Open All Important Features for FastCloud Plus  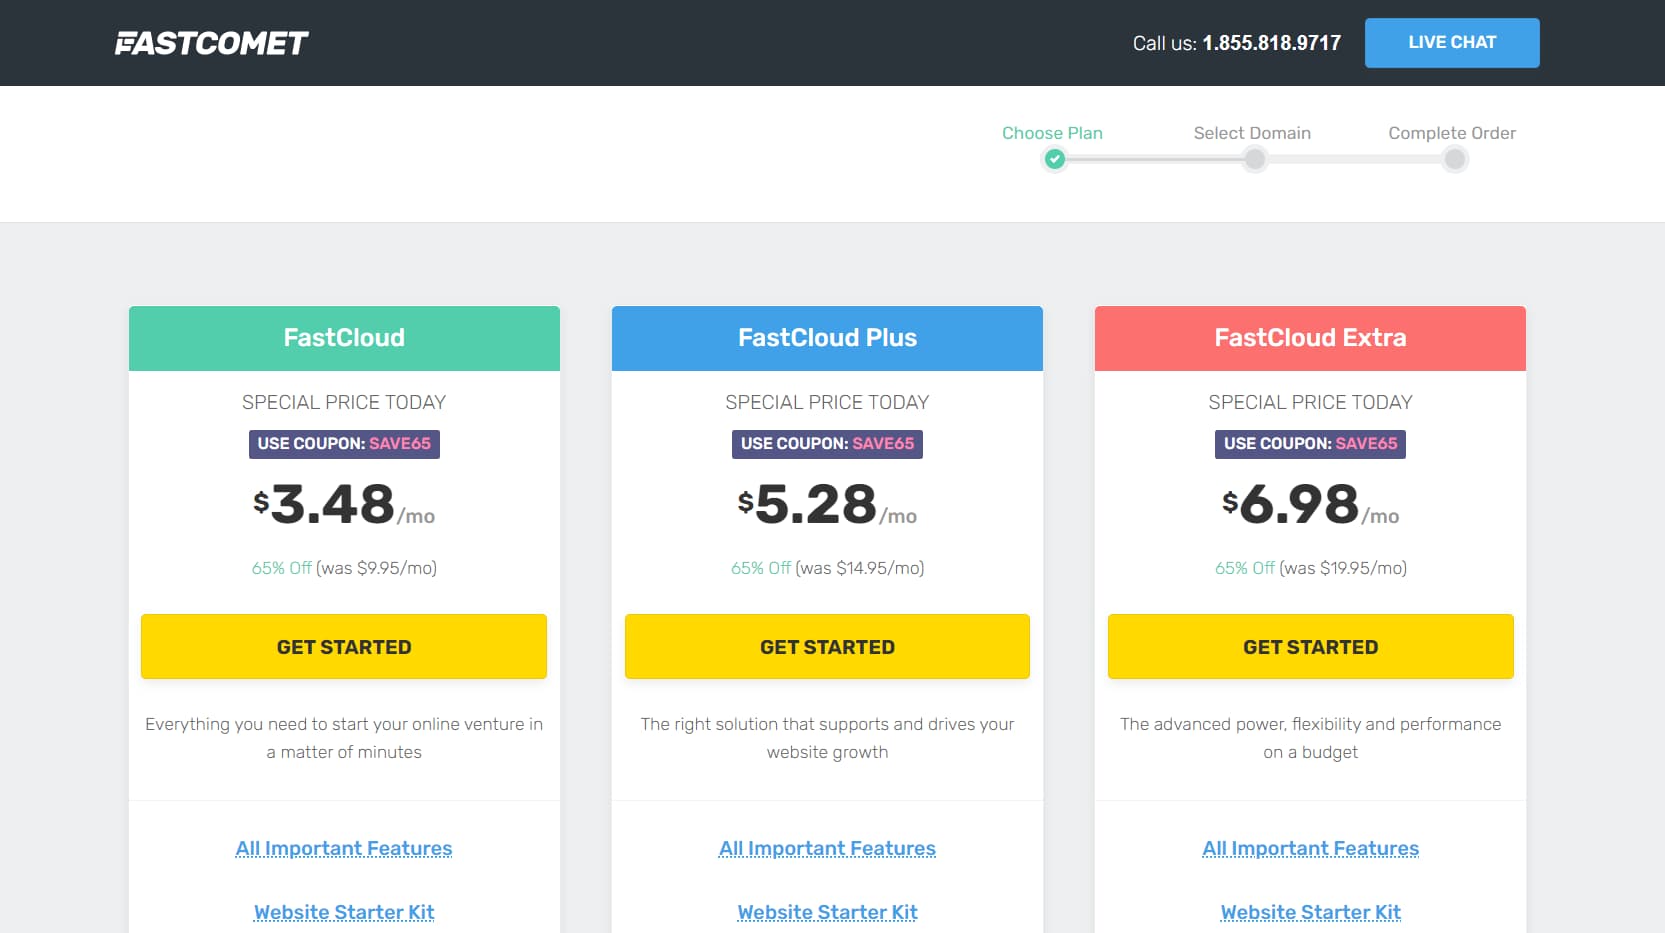tap(827, 849)
